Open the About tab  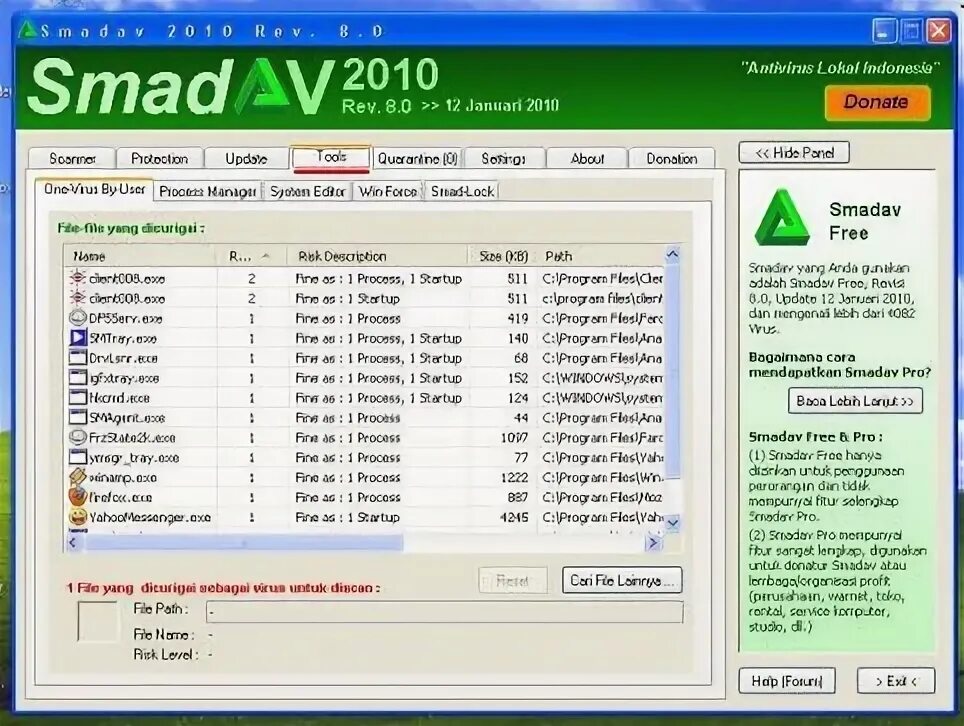click(587, 159)
